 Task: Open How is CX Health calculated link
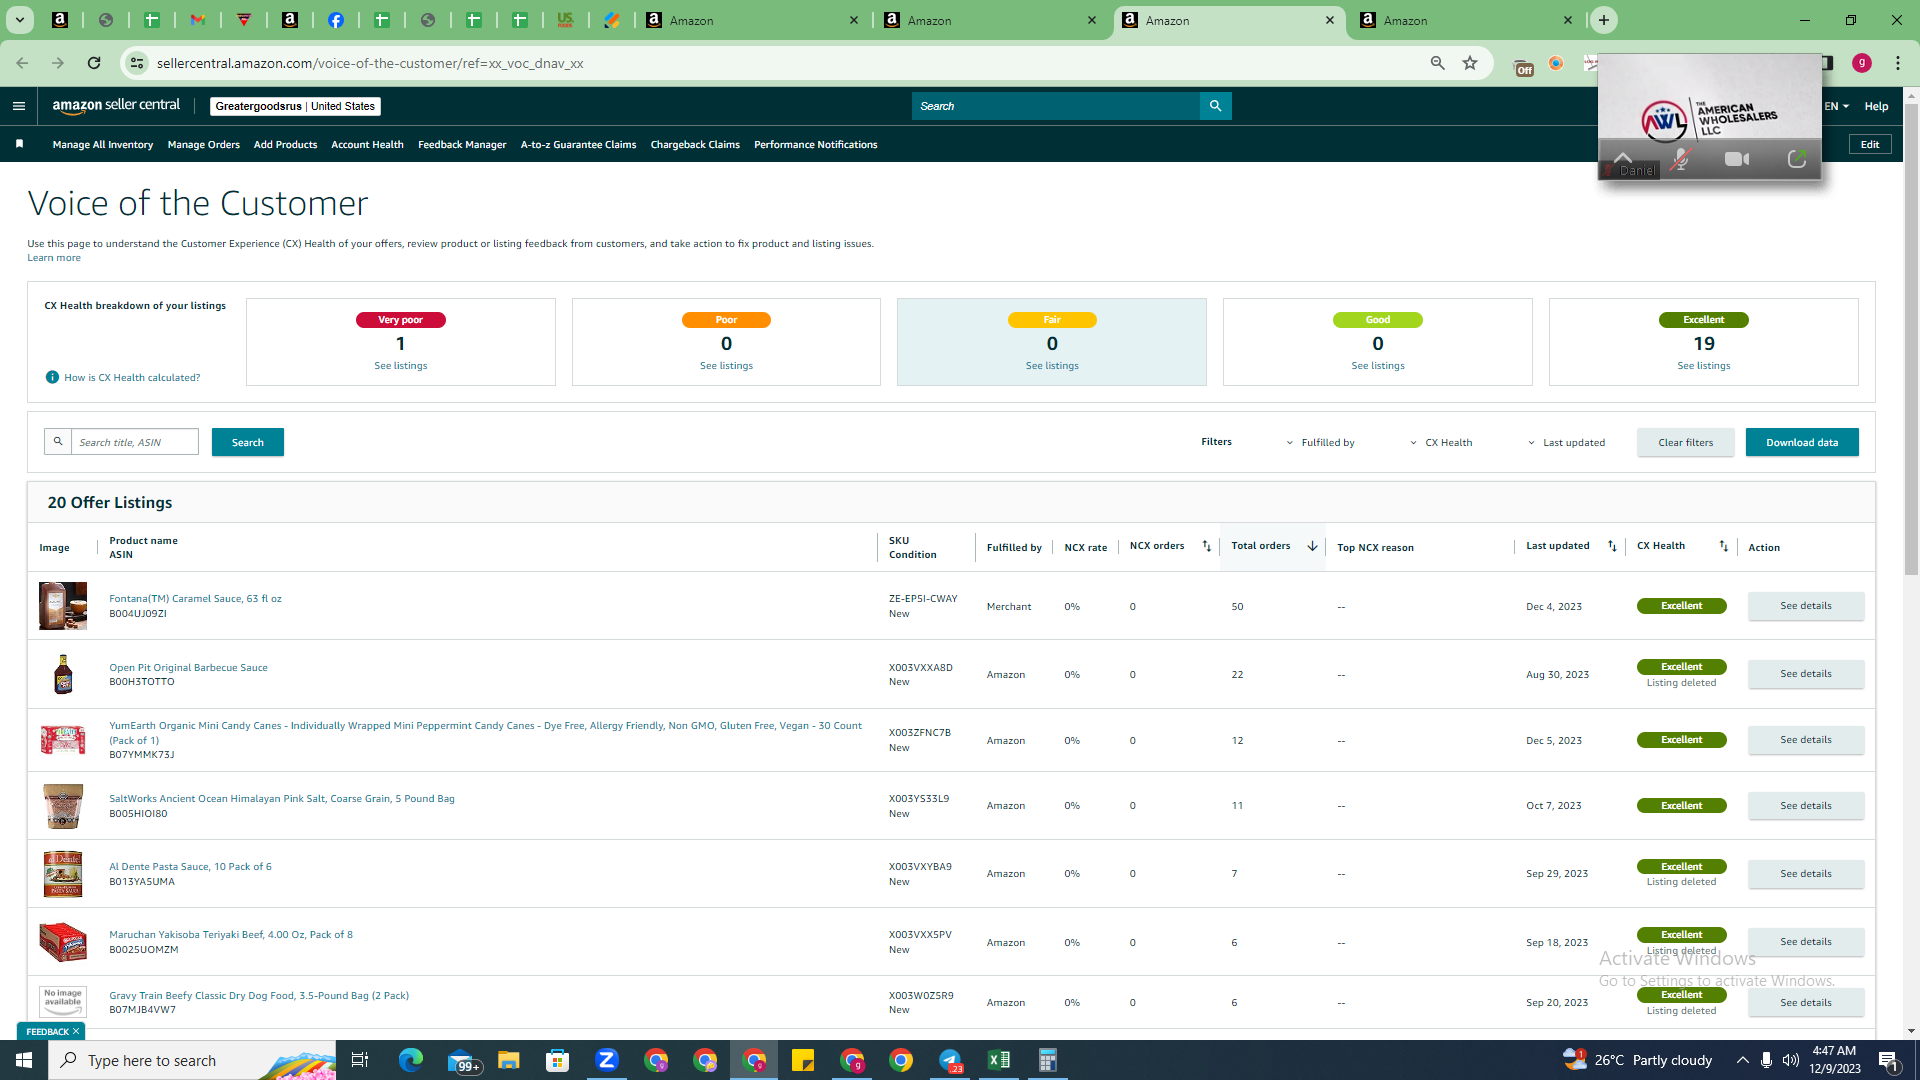click(x=132, y=377)
